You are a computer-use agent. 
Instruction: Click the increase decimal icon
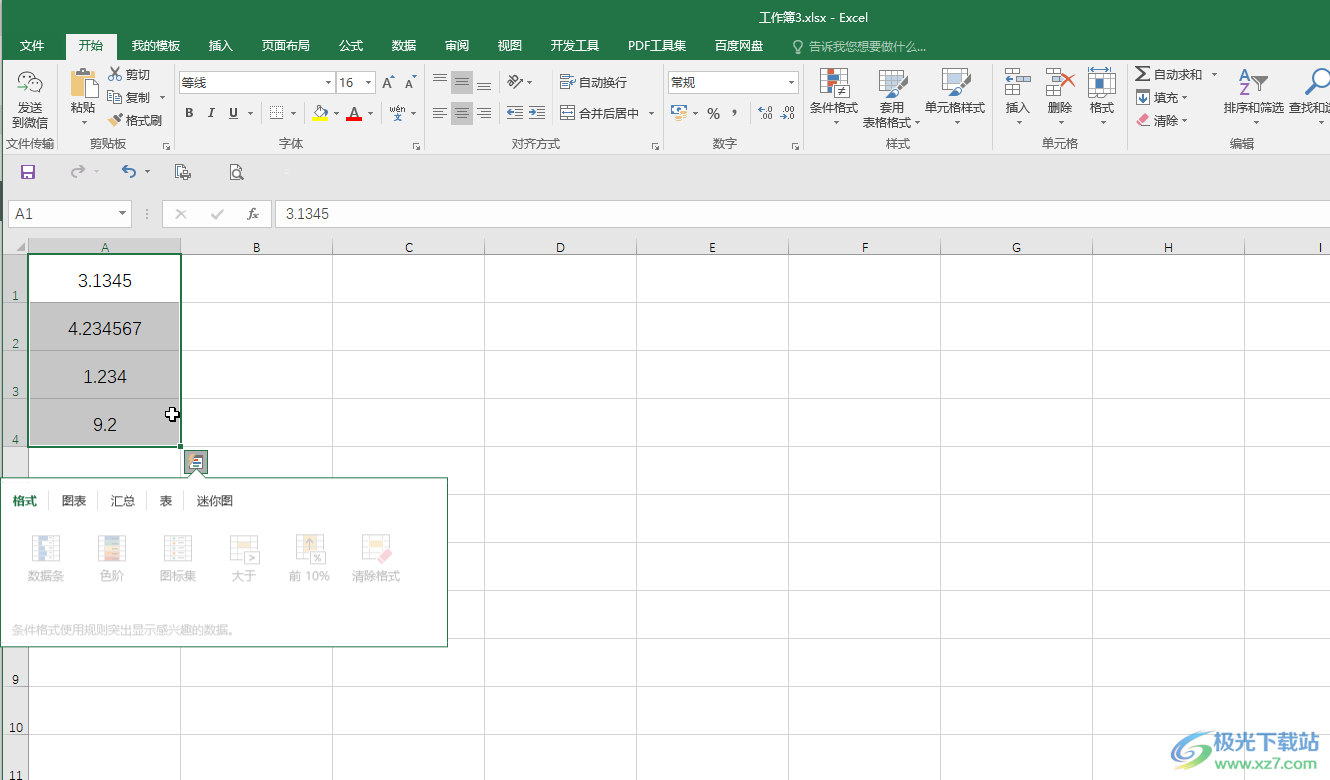click(765, 113)
